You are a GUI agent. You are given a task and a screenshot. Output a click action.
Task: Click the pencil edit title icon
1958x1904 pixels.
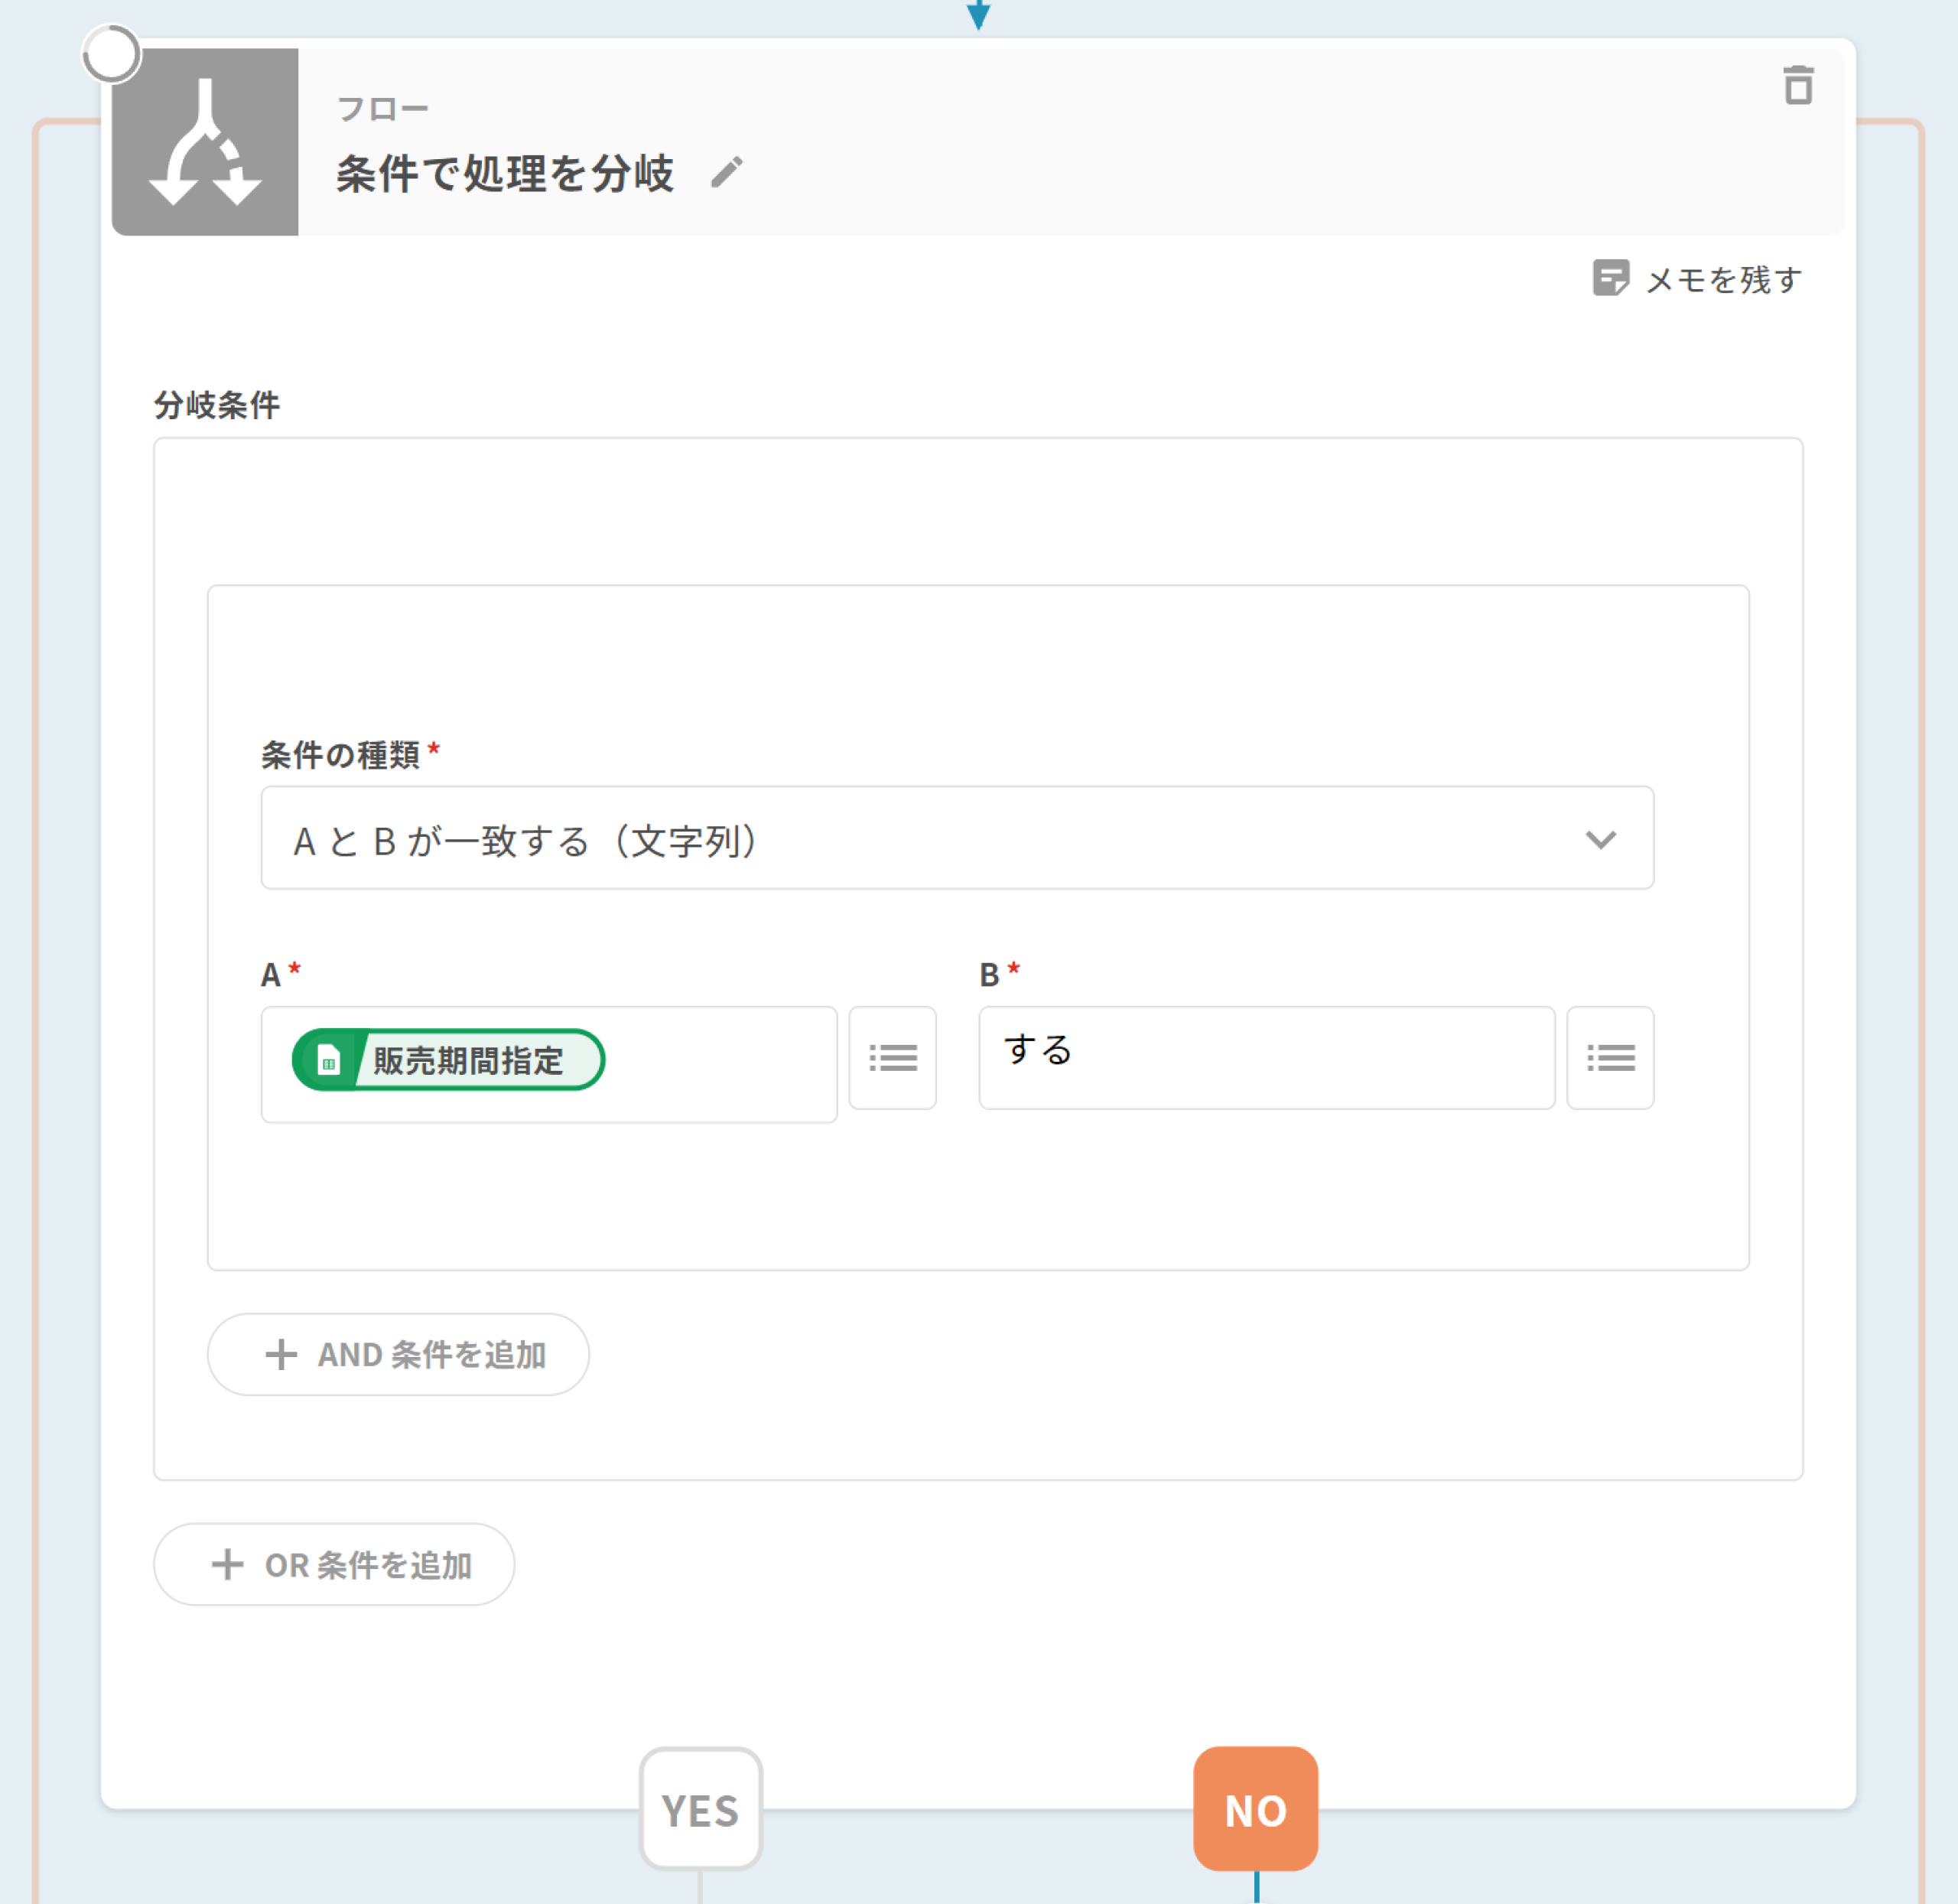pyautogui.click(x=727, y=172)
